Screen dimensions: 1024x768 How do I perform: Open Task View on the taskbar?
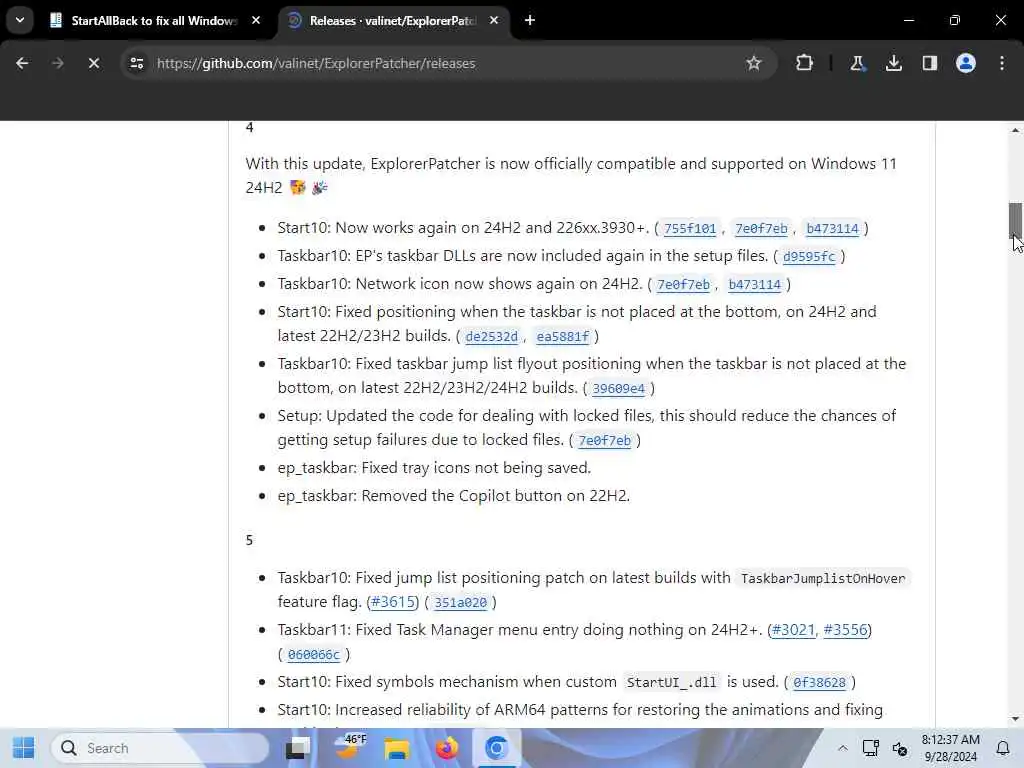coord(298,748)
